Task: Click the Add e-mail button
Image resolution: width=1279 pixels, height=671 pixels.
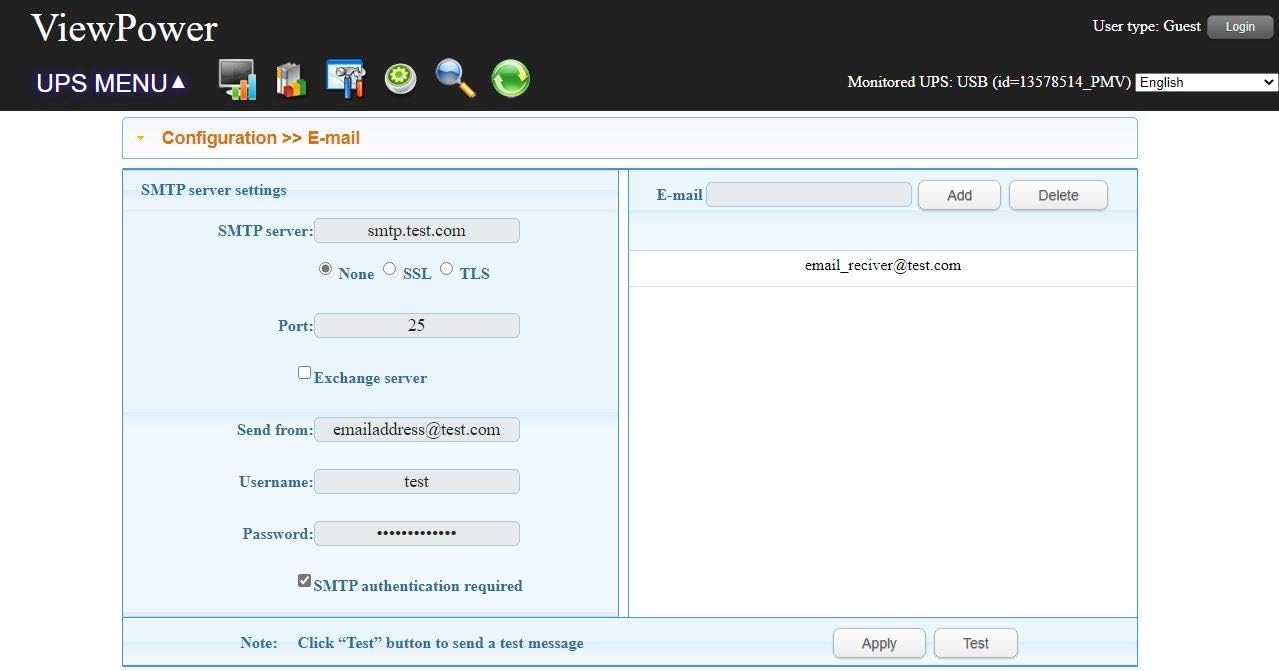Action: (959, 195)
